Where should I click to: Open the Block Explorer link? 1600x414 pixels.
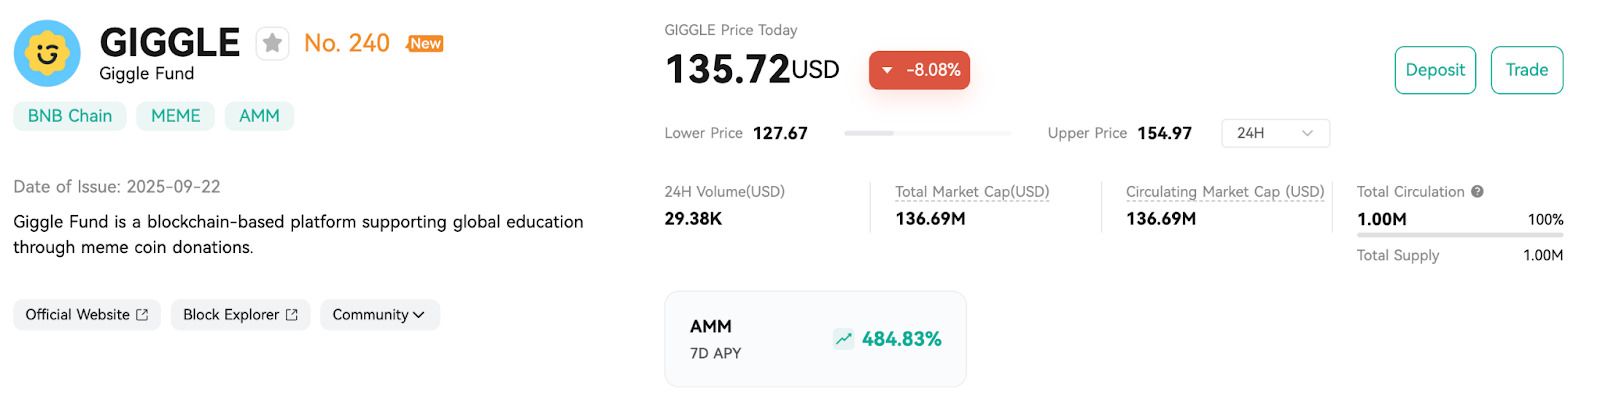[231, 315]
